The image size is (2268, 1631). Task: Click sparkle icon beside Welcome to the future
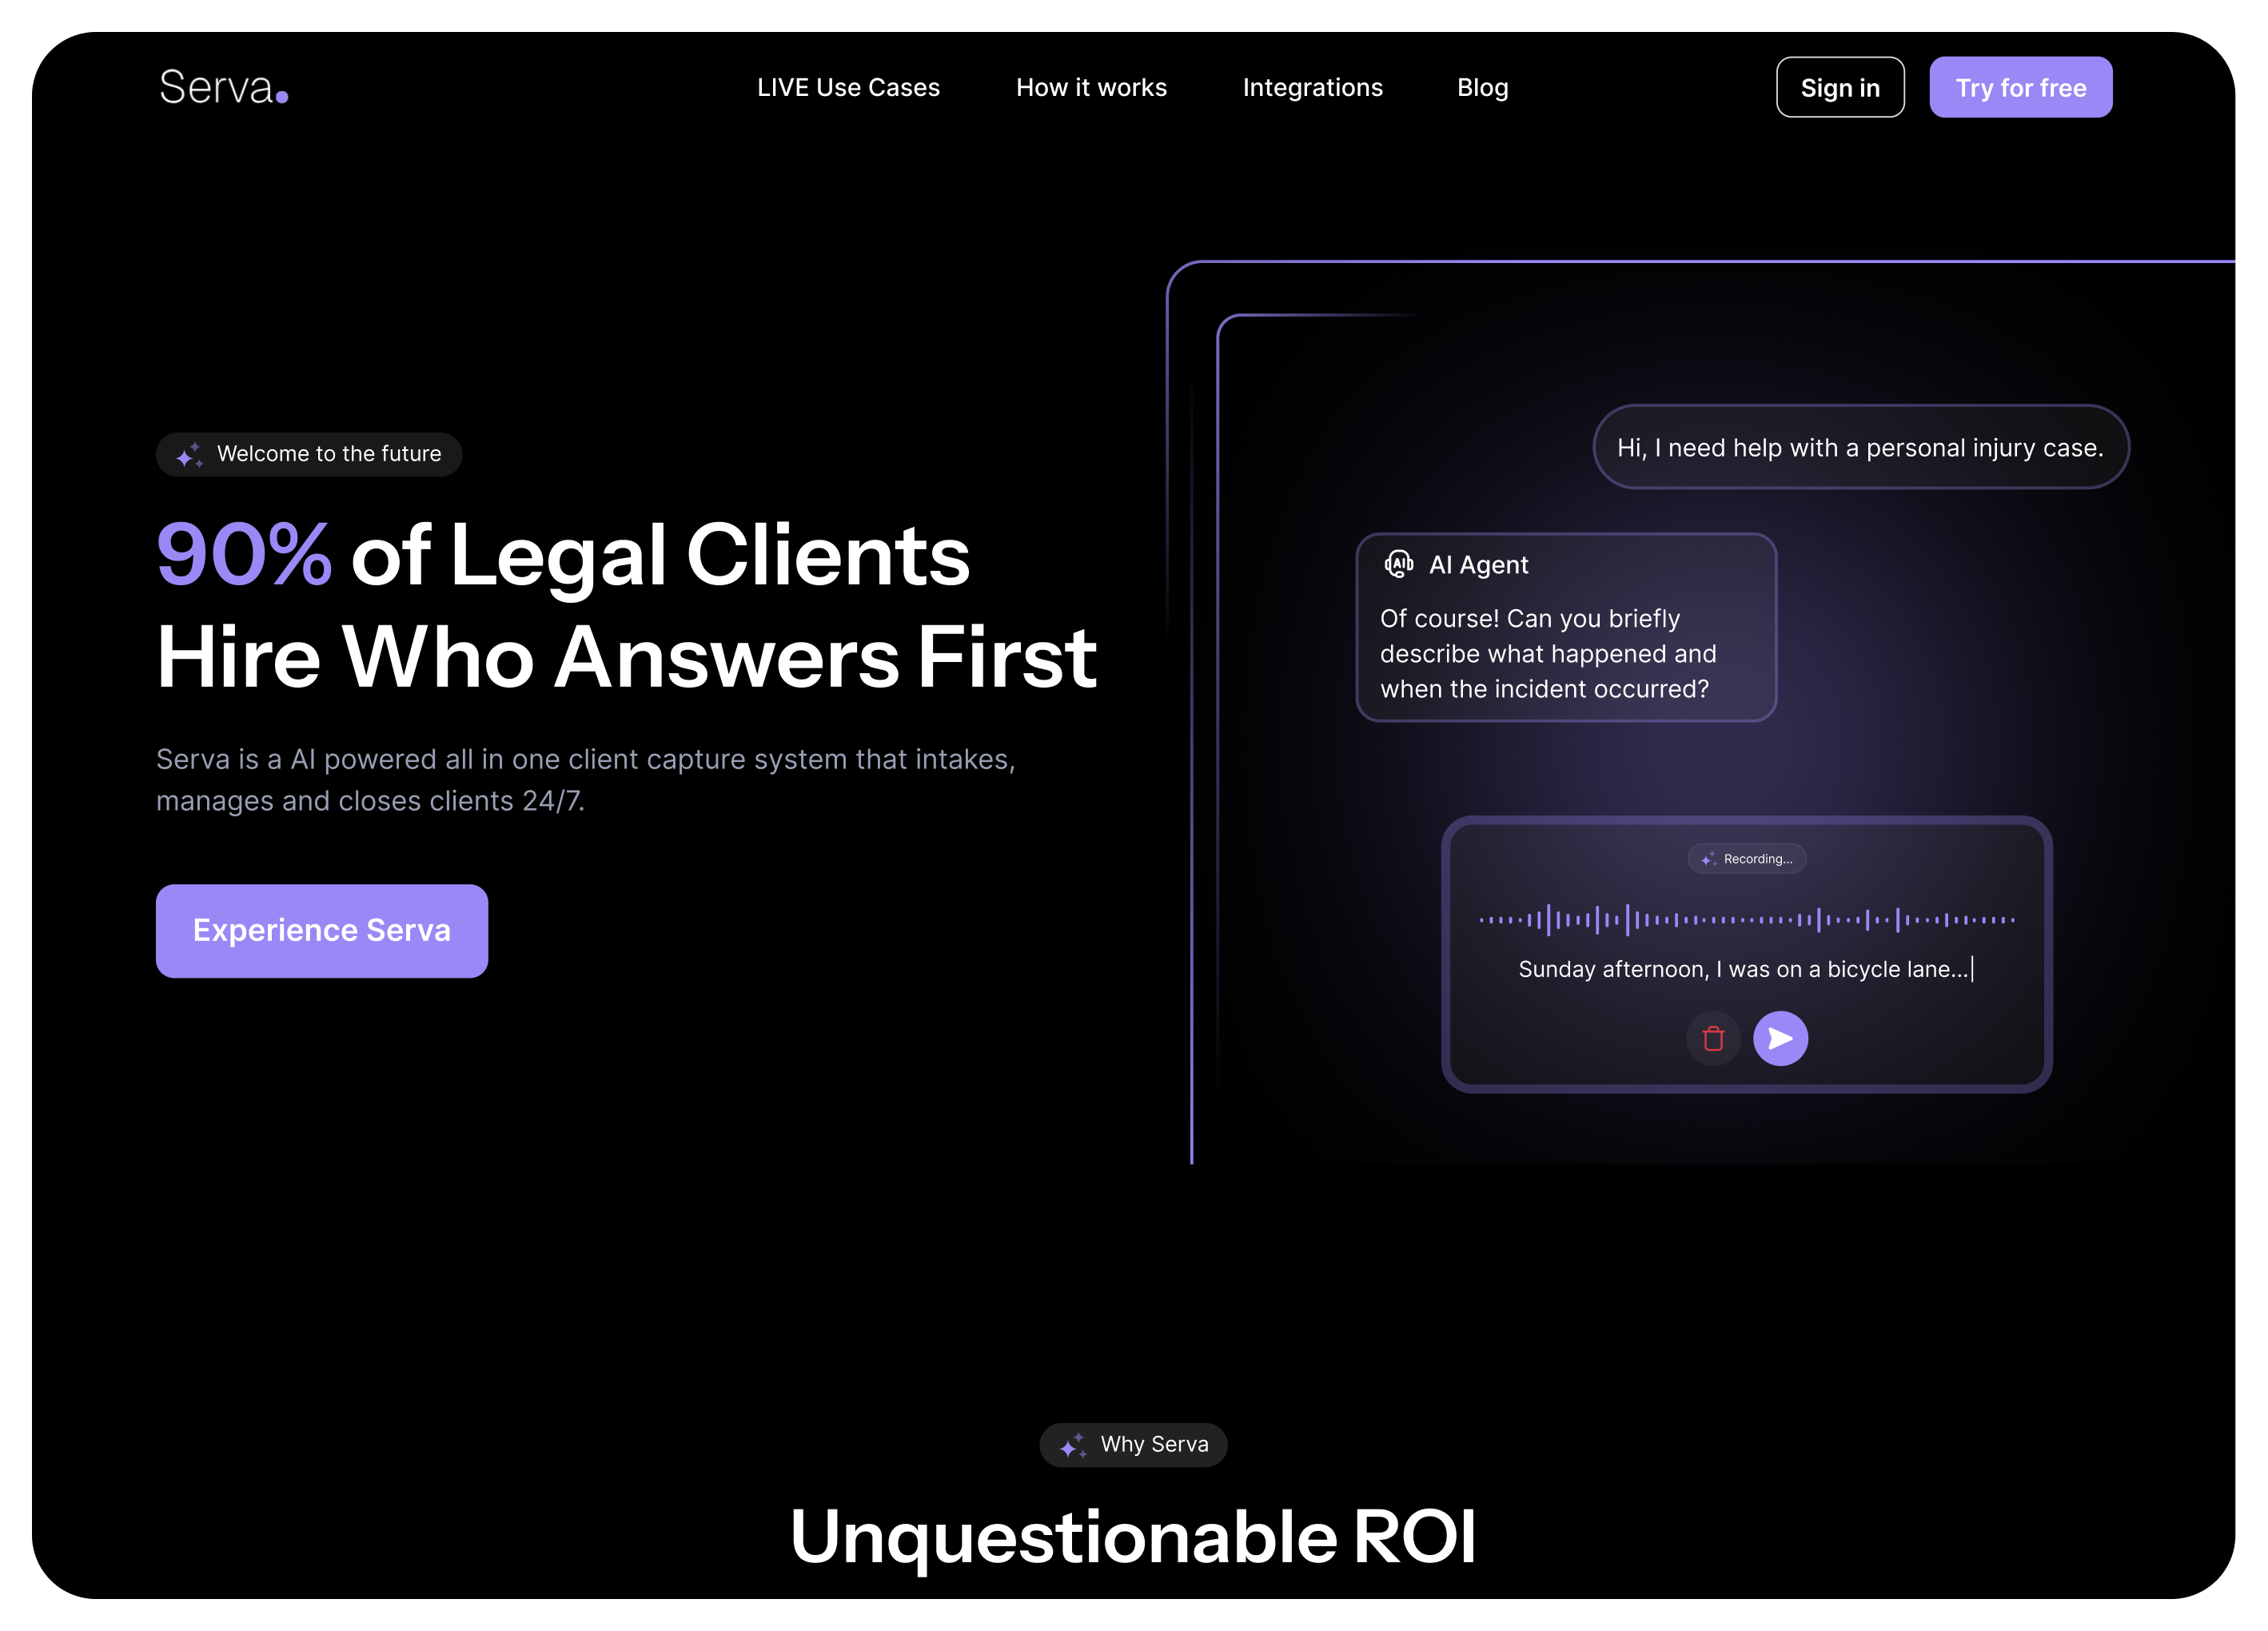point(189,455)
